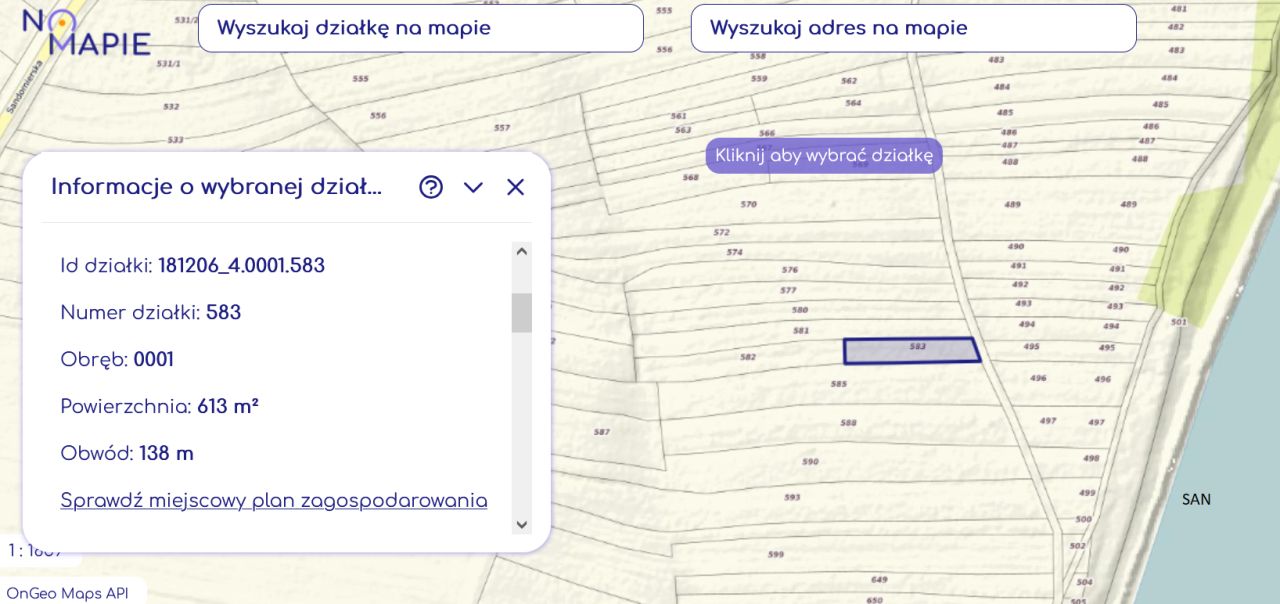Viewport: 1280px width, 604px height.
Task: Select parcel 588 on the map
Action: tap(848, 423)
